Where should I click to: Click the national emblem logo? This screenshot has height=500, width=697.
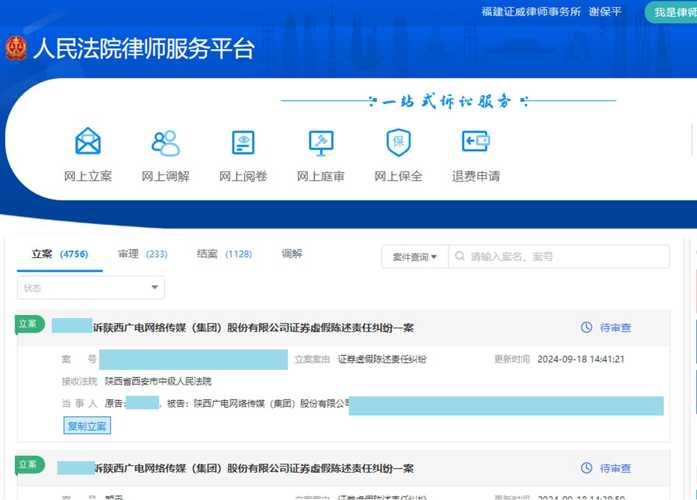coord(16,48)
